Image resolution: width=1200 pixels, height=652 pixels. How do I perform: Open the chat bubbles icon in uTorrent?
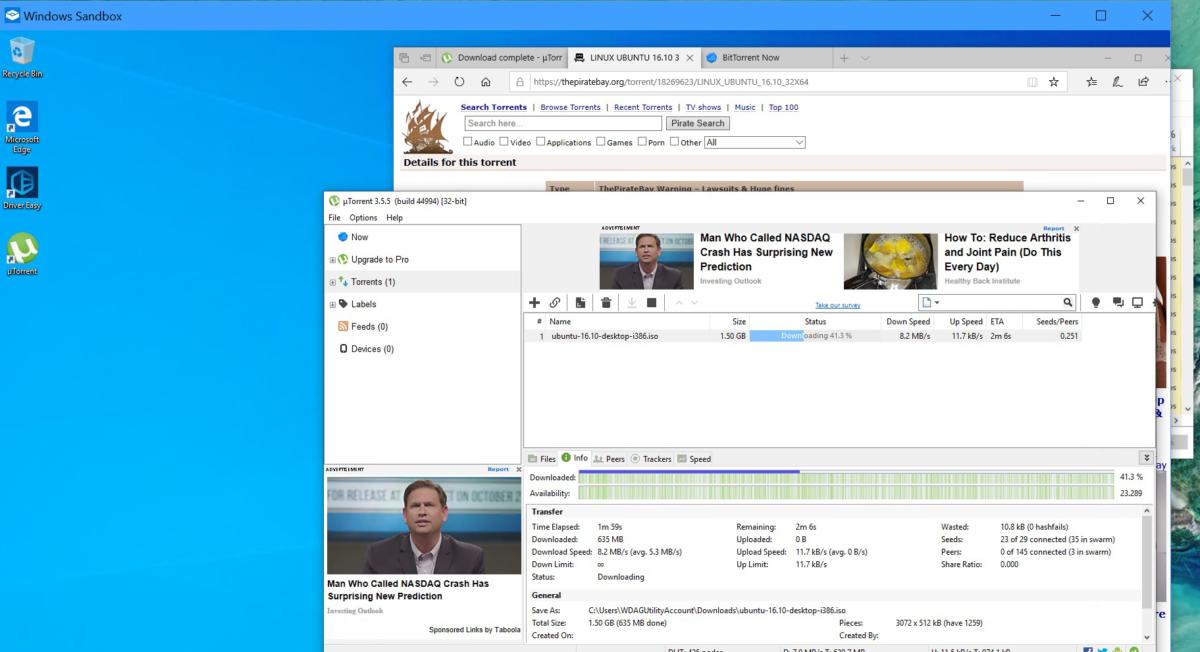tap(1118, 302)
